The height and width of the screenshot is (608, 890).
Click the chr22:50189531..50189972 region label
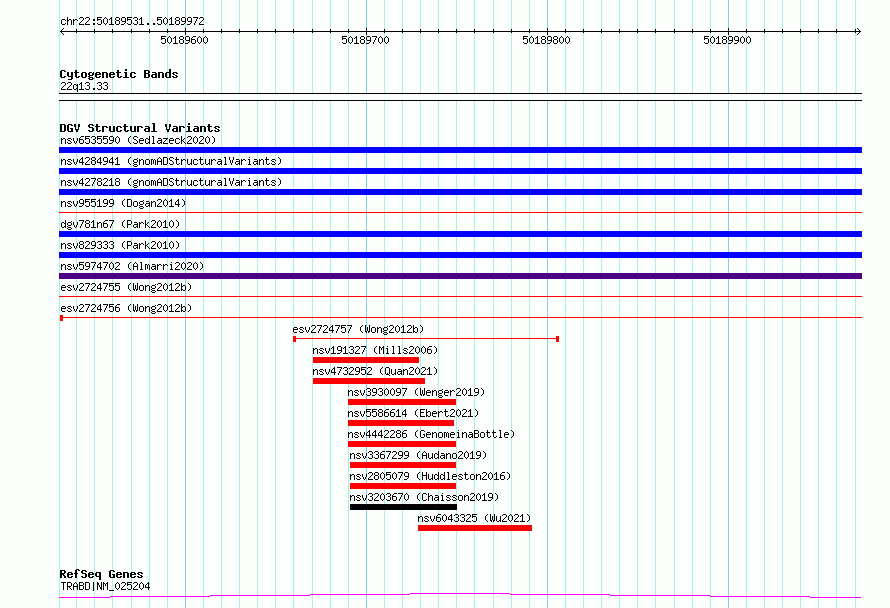pos(132,22)
